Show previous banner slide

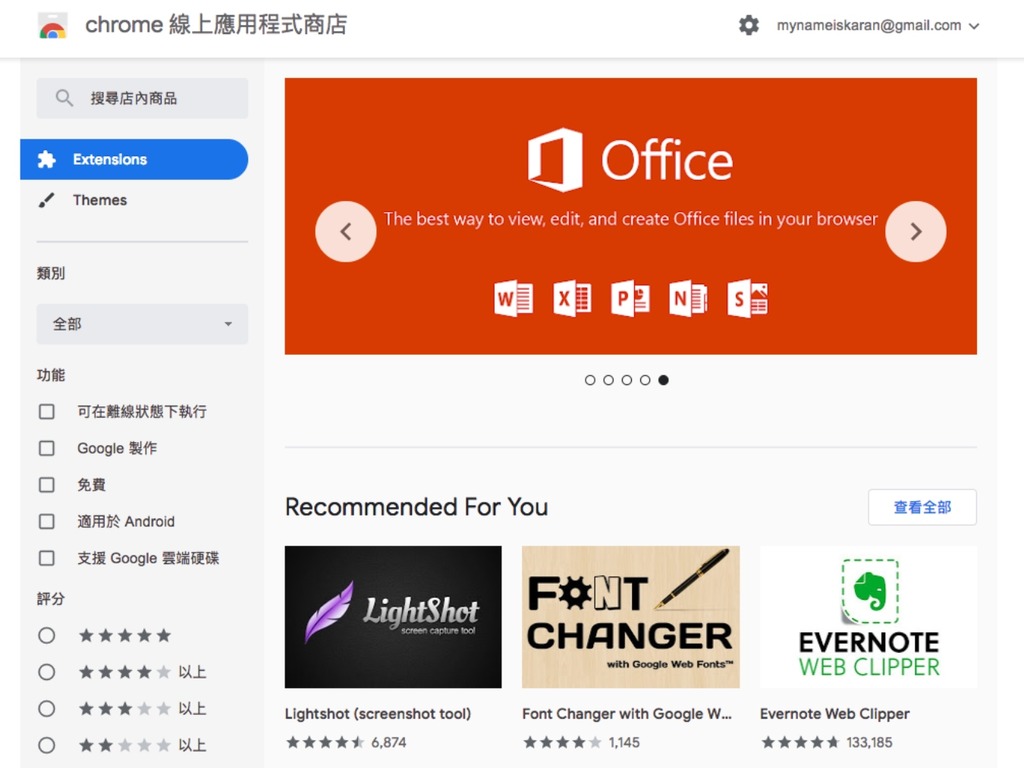[x=345, y=231]
